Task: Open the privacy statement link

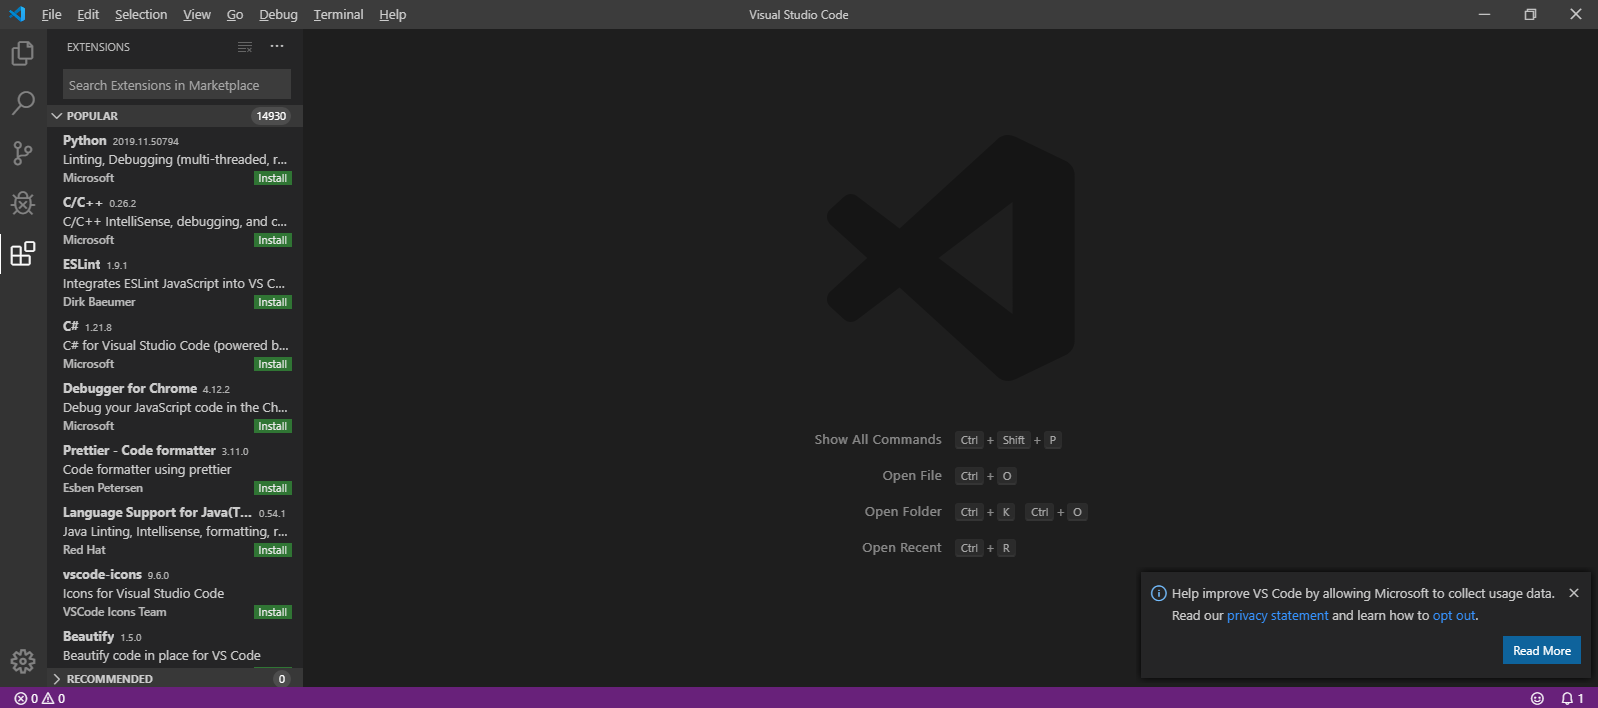Action: click(1277, 616)
